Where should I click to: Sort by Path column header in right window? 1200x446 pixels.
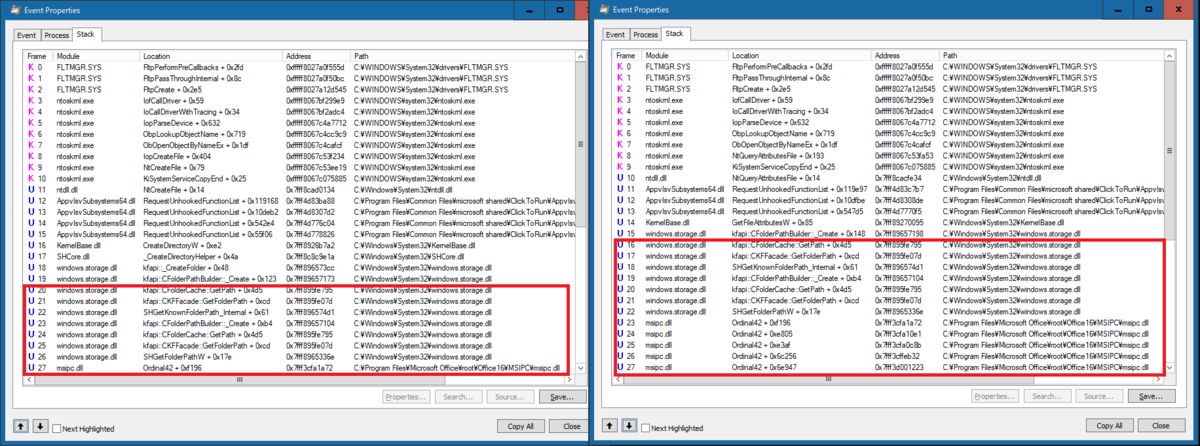1053,55
